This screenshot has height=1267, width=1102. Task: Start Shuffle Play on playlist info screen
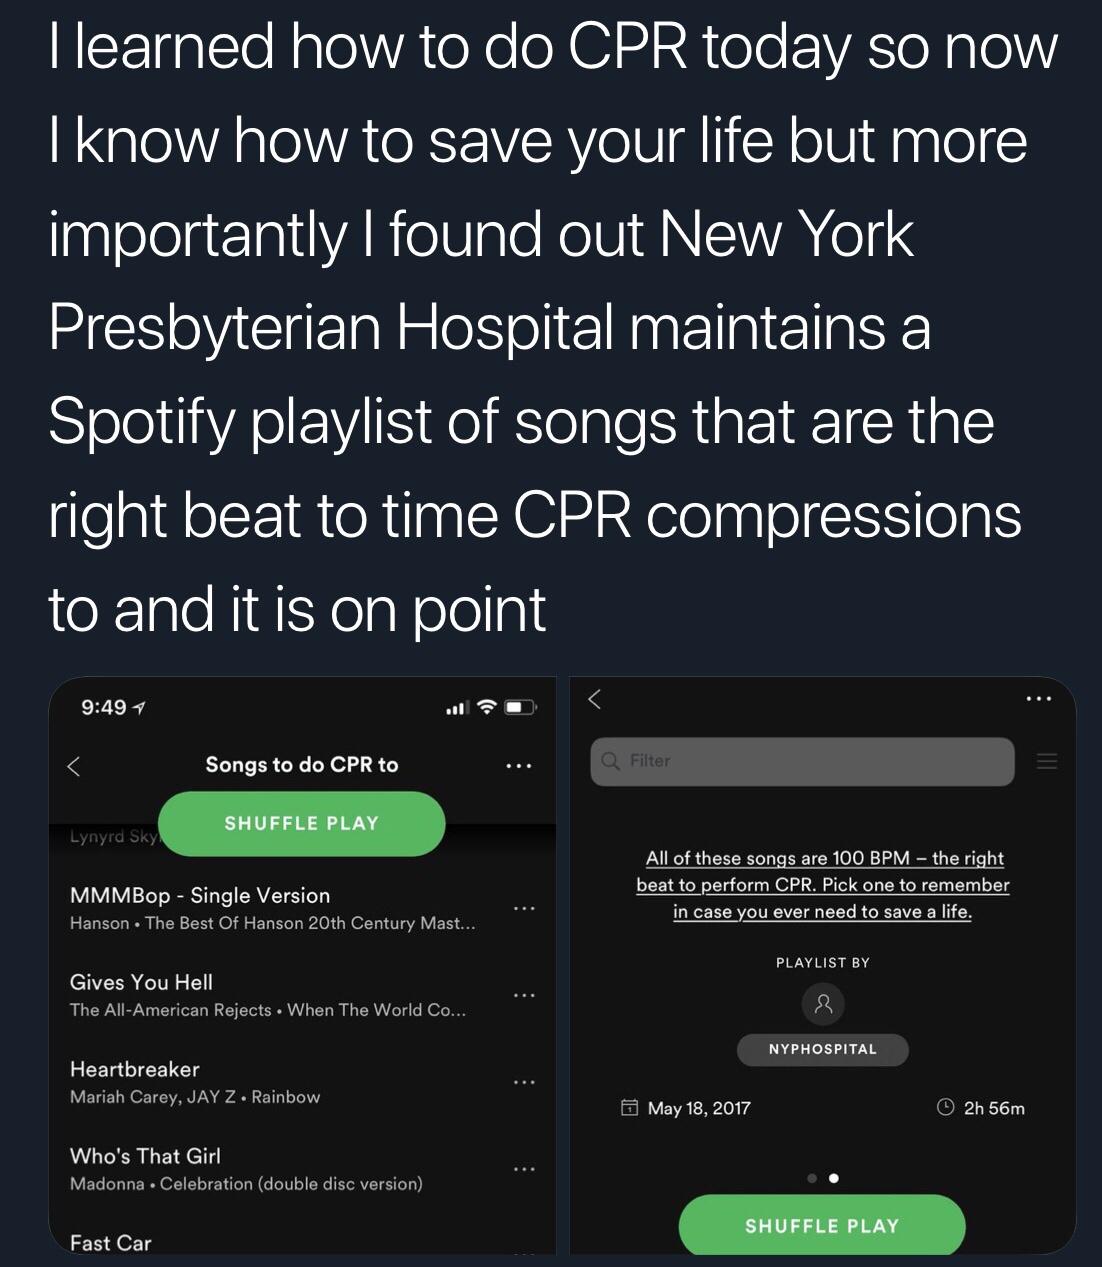click(822, 1225)
